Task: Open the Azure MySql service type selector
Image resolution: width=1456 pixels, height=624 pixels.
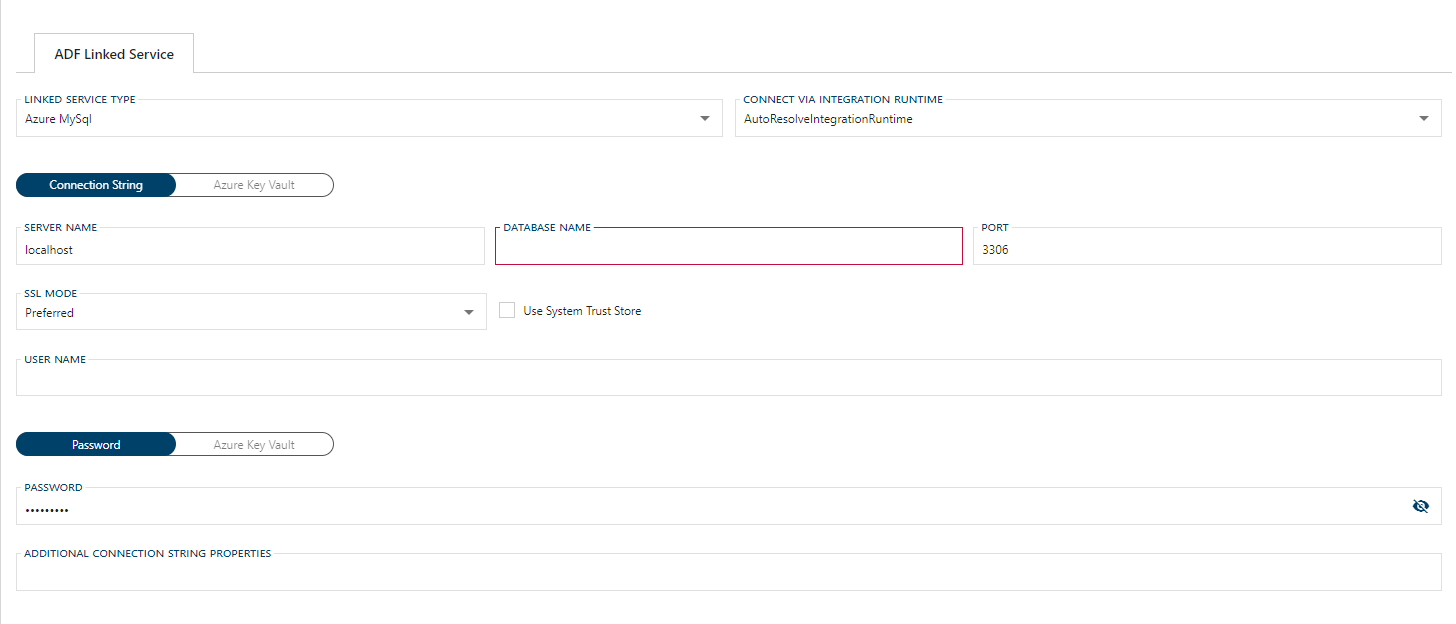Action: (370, 118)
